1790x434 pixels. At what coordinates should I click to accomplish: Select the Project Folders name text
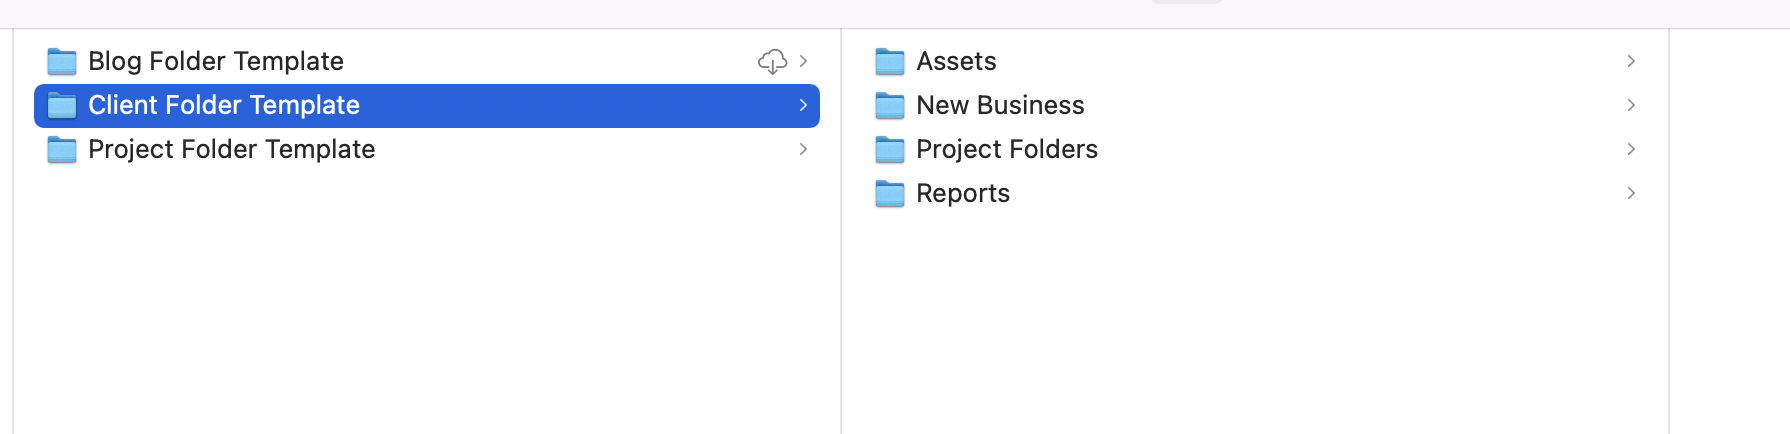[1007, 149]
